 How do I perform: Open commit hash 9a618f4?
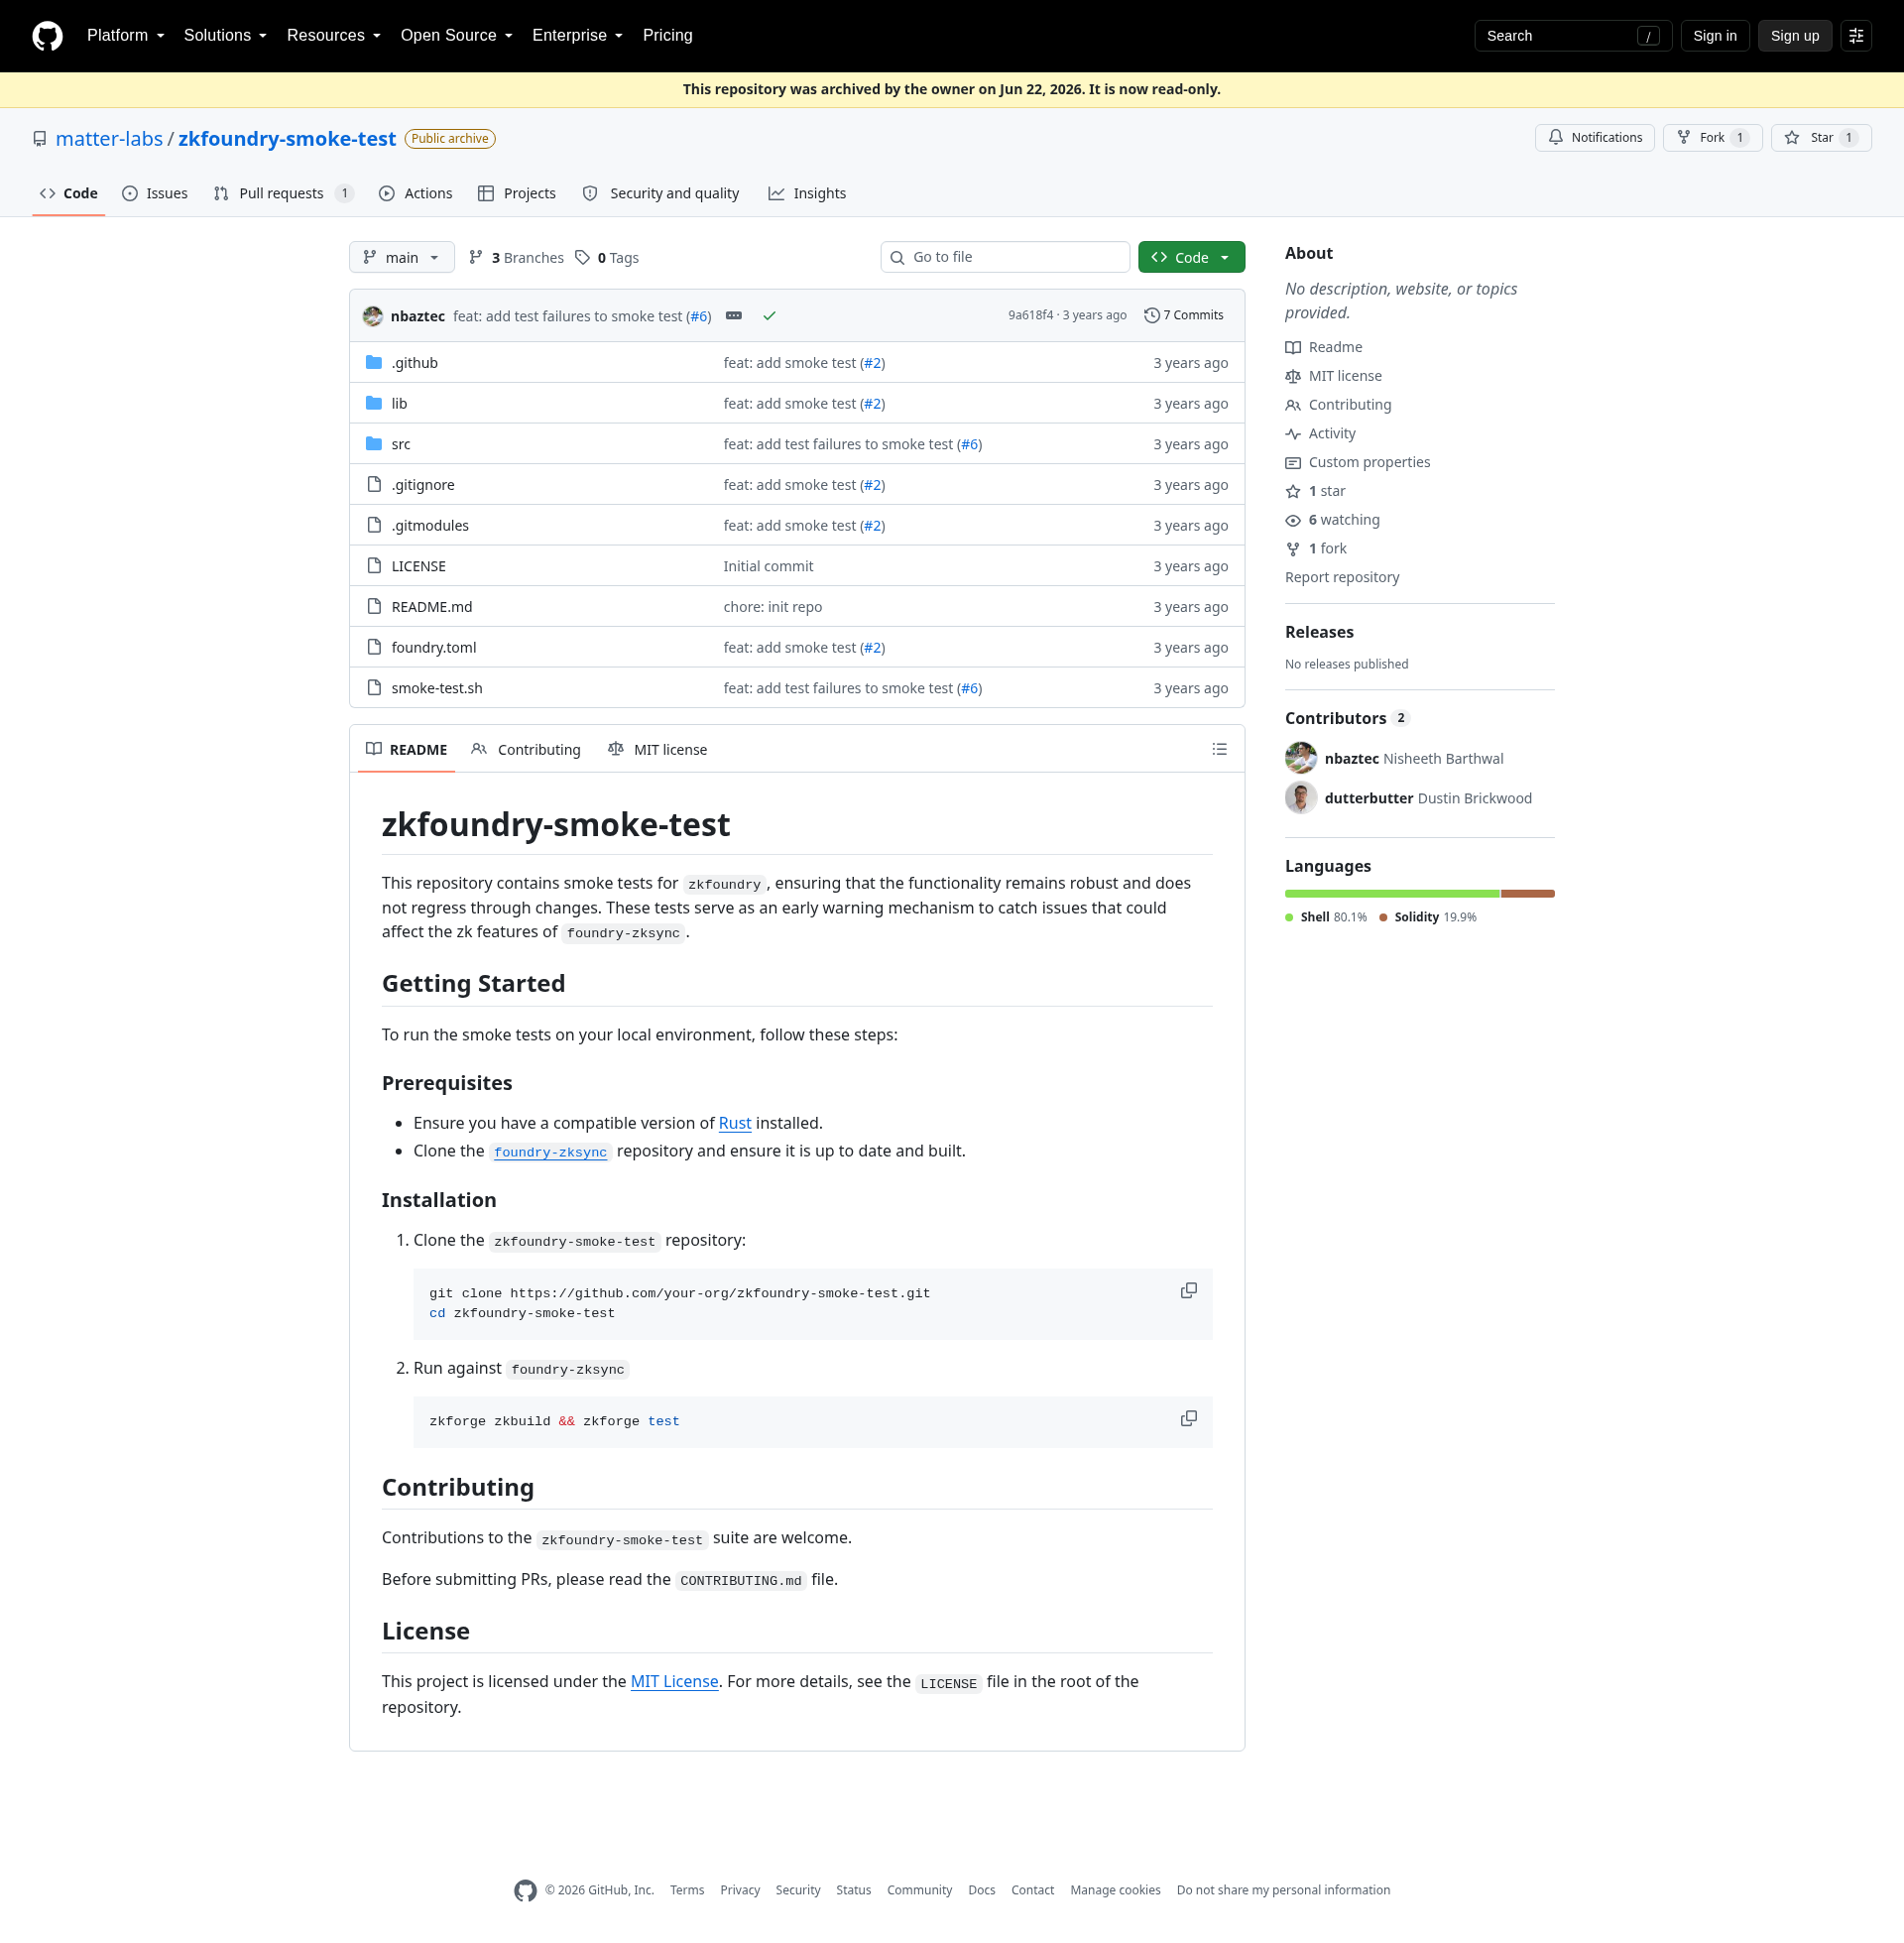[x=1030, y=316]
